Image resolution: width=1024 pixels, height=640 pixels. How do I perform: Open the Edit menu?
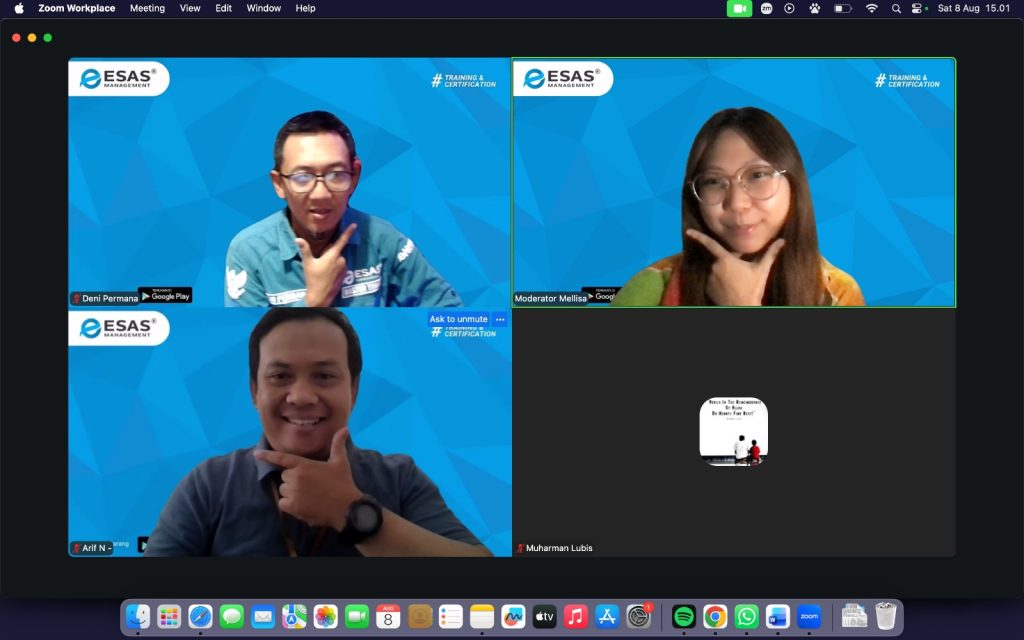pos(223,8)
